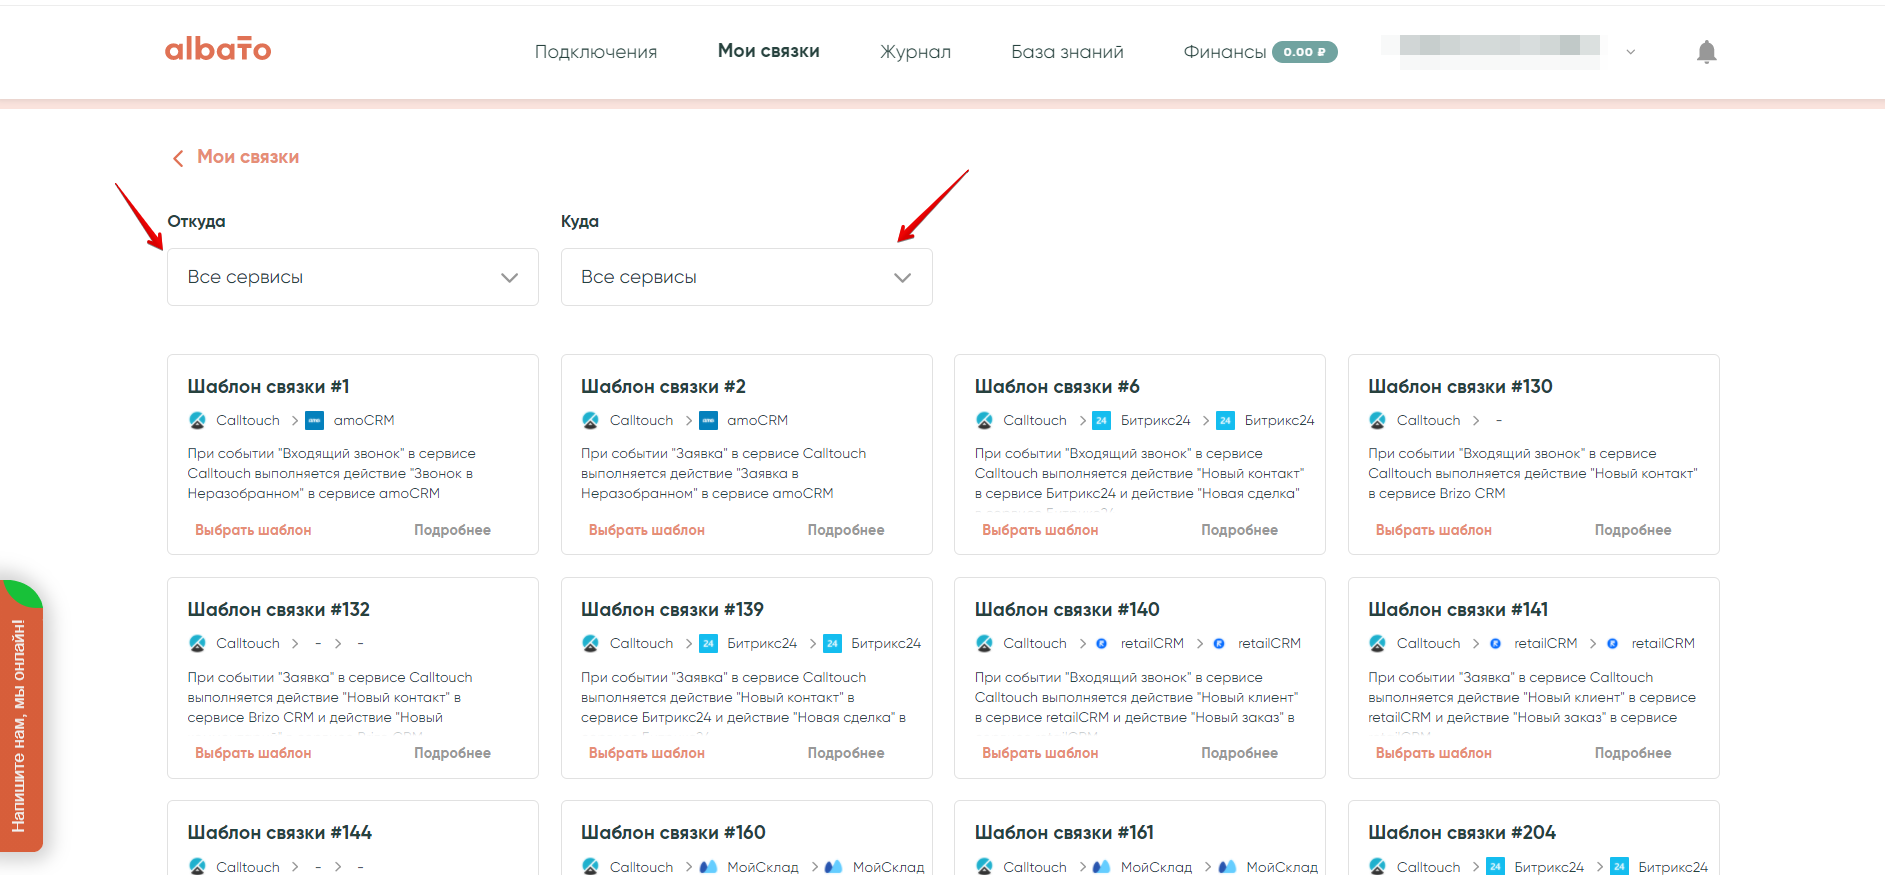Click second retailCRM icon in Шаблон #141

(x=1612, y=643)
